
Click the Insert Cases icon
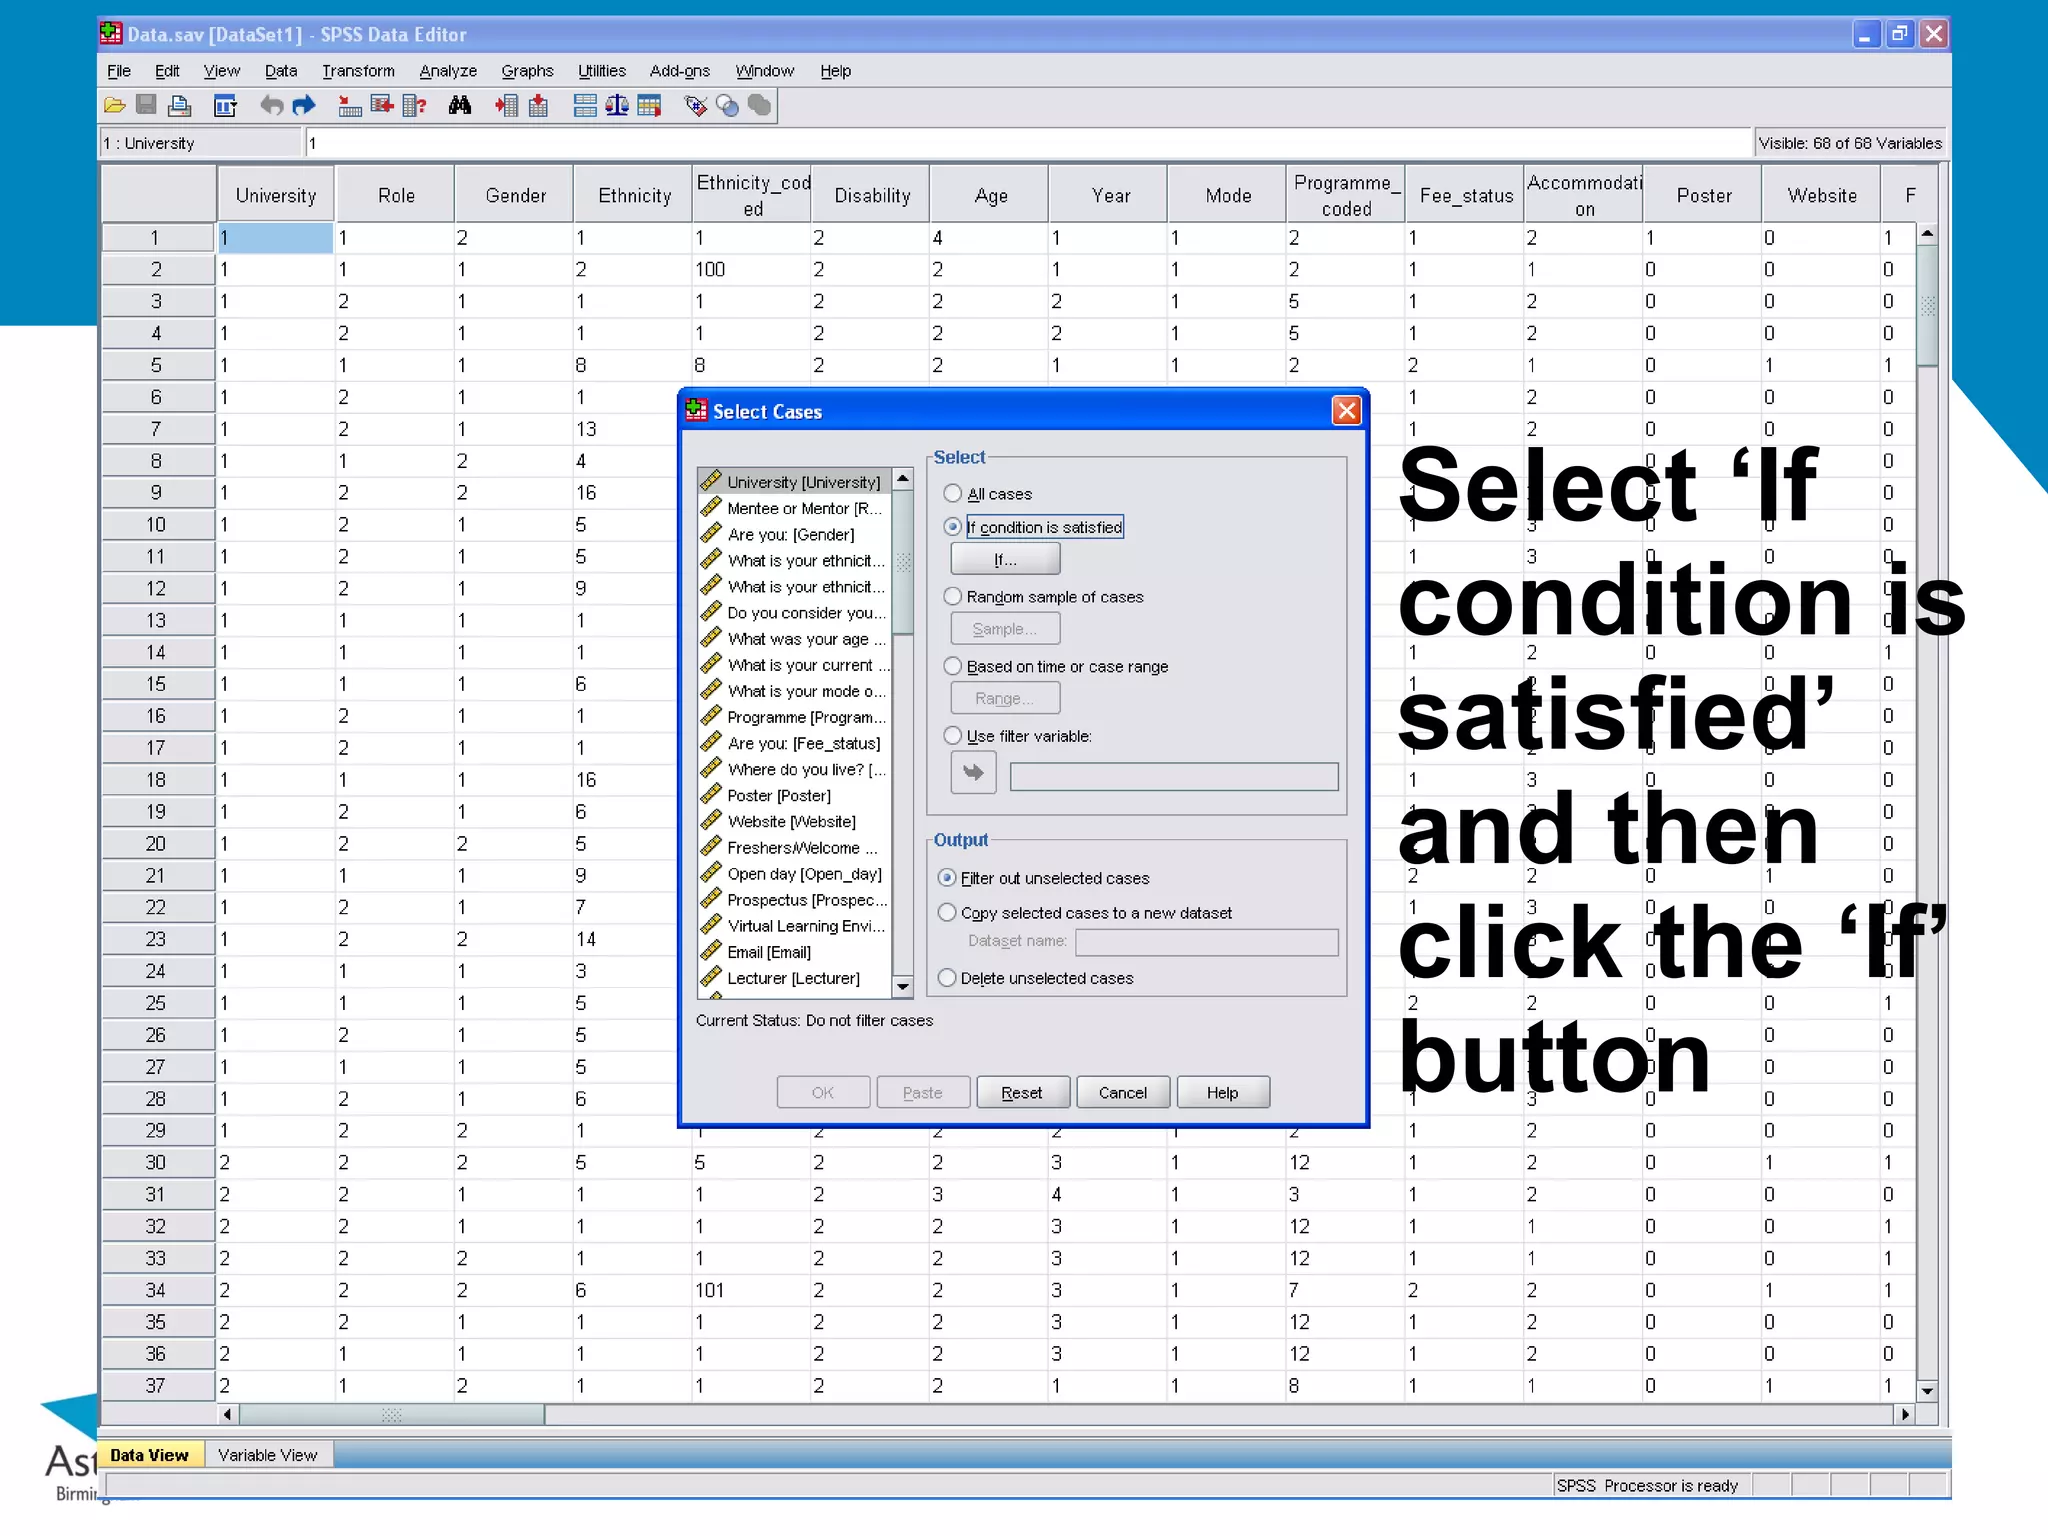pos(506,105)
